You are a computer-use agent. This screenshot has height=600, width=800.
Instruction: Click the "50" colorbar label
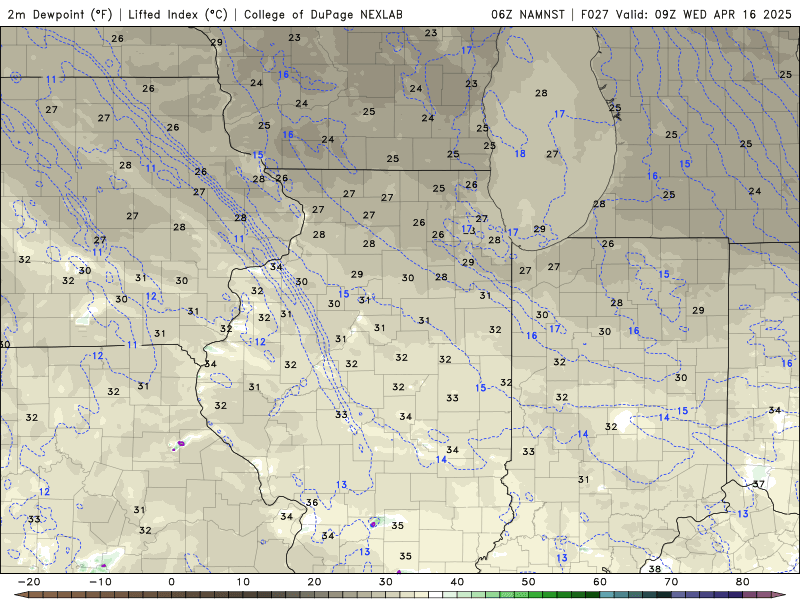pyautogui.click(x=529, y=582)
